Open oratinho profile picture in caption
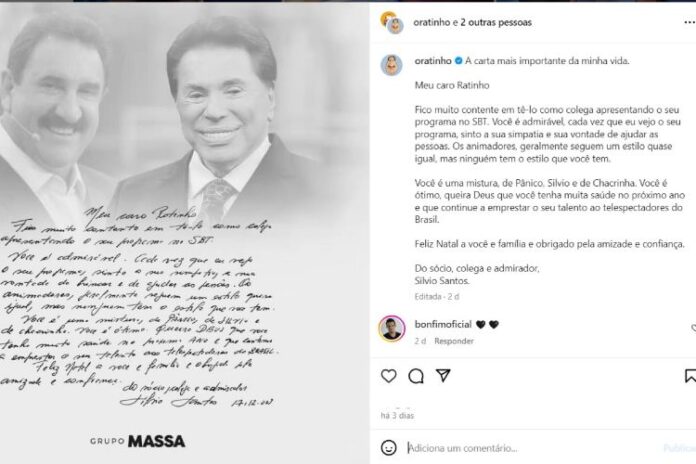 tap(392, 65)
